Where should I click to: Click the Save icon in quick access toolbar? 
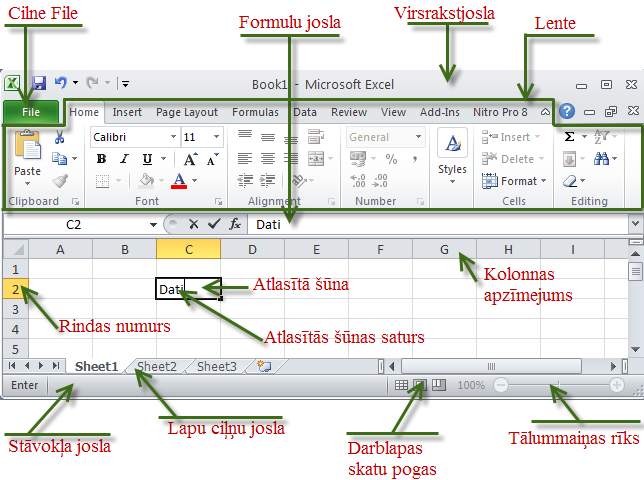point(39,84)
